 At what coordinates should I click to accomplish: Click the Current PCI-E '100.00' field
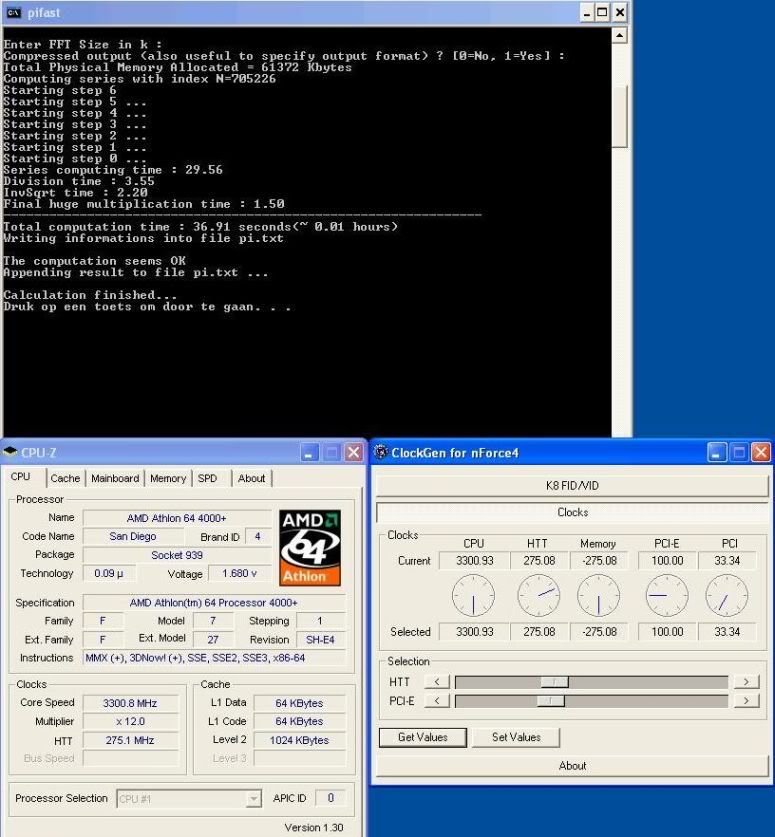coord(667,560)
